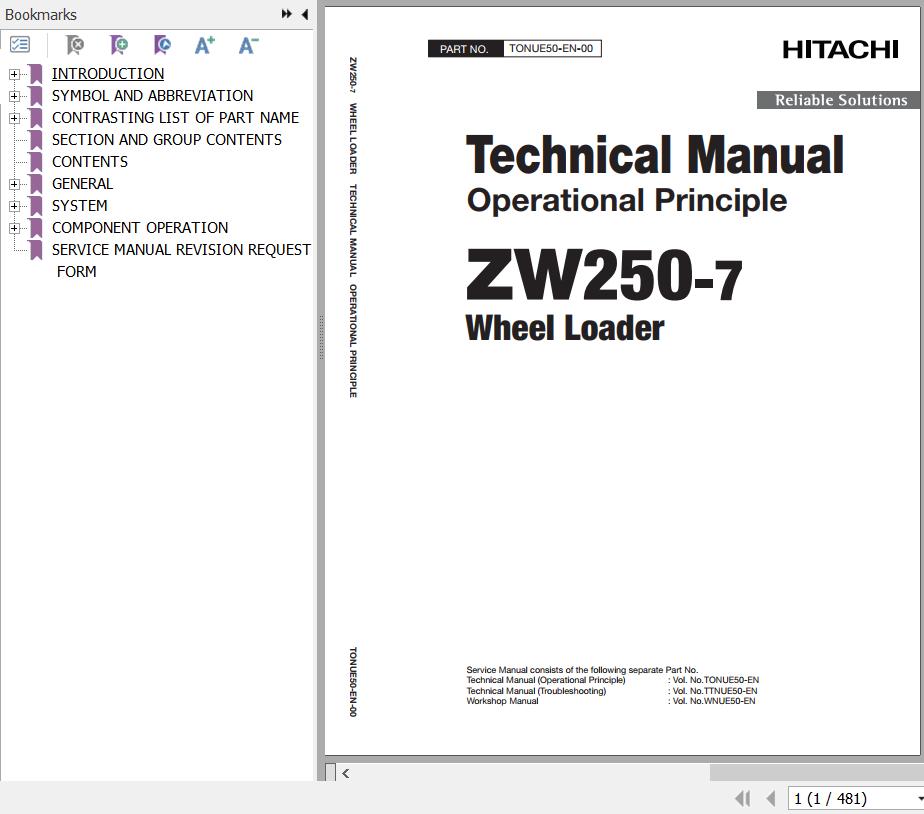Click the Vol. No.TTNUE50-EN text
The width and height of the screenshot is (924, 814).
(x=715, y=691)
